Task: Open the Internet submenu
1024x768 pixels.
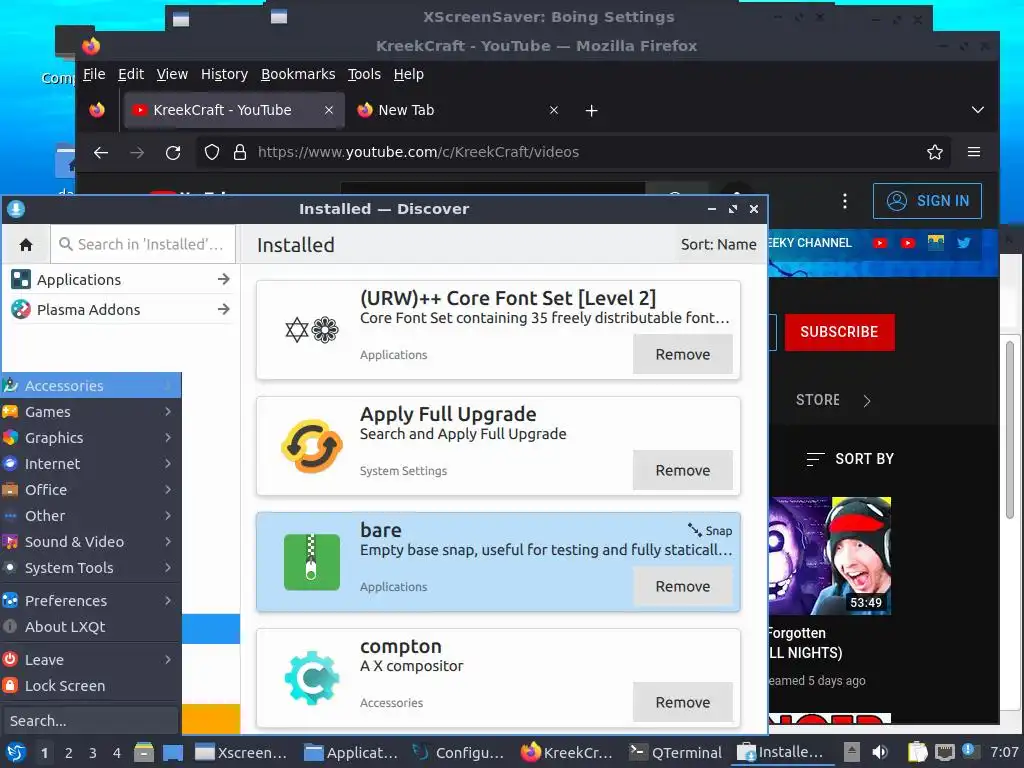Action: click(x=91, y=464)
